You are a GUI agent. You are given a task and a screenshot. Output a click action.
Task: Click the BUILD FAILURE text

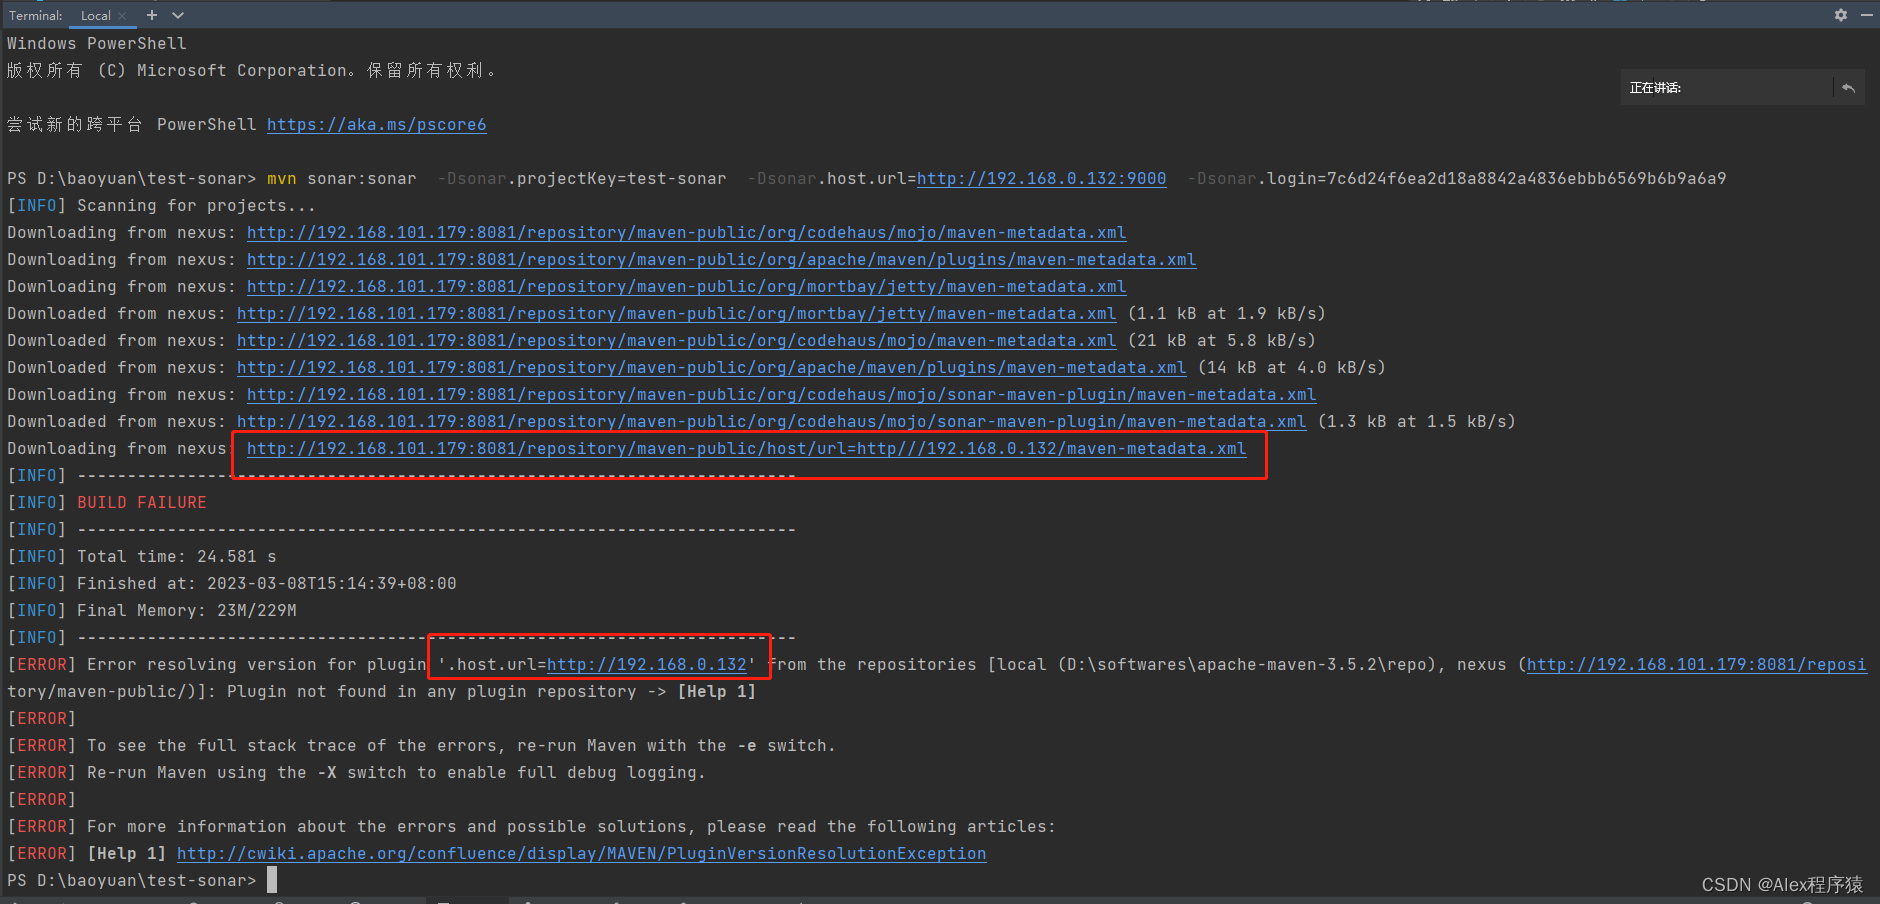(142, 502)
